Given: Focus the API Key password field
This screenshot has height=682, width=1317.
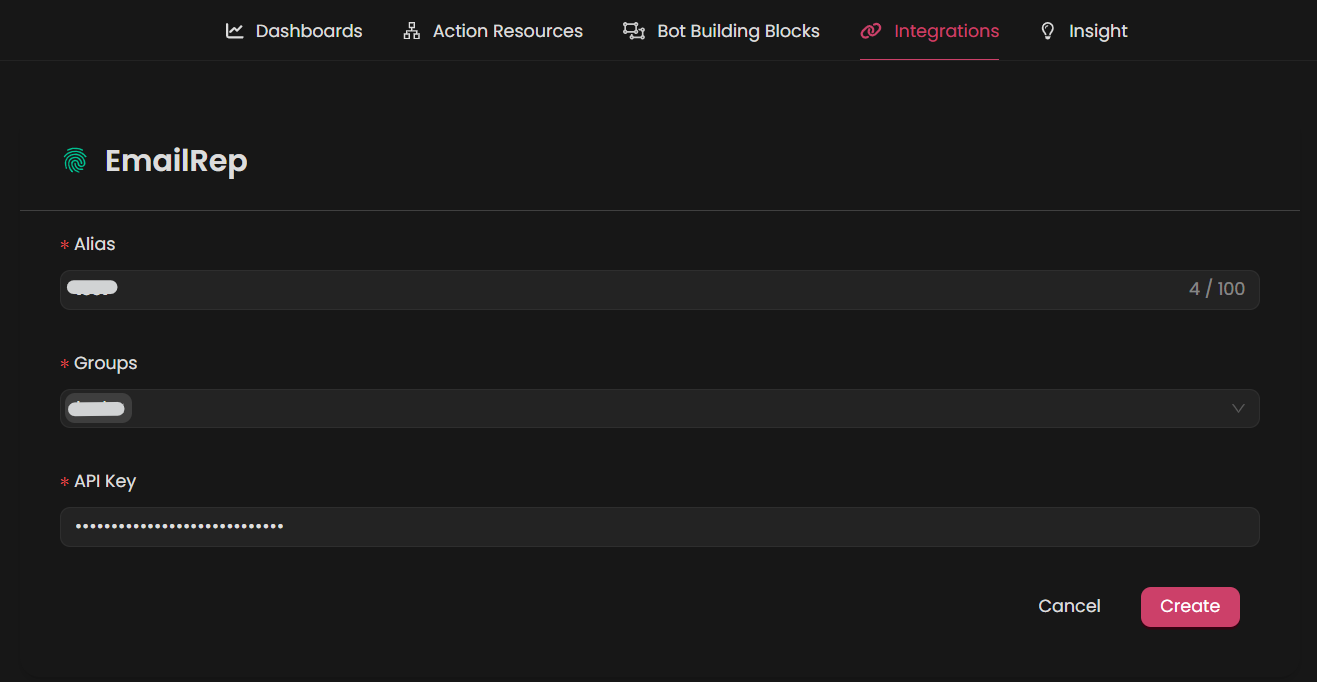Looking at the screenshot, I should click(660, 526).
